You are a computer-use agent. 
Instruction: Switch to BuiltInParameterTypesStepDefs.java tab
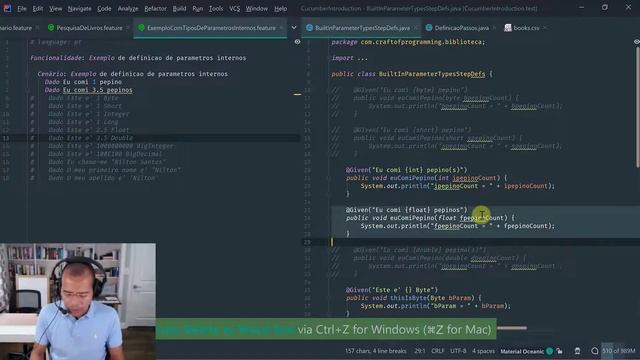362,28
